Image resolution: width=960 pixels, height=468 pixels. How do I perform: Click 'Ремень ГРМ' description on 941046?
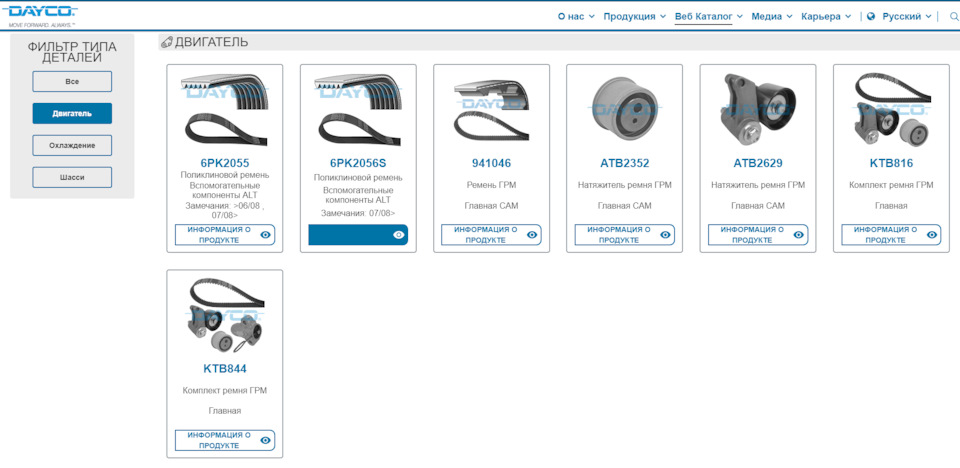(x=491, y=184)
